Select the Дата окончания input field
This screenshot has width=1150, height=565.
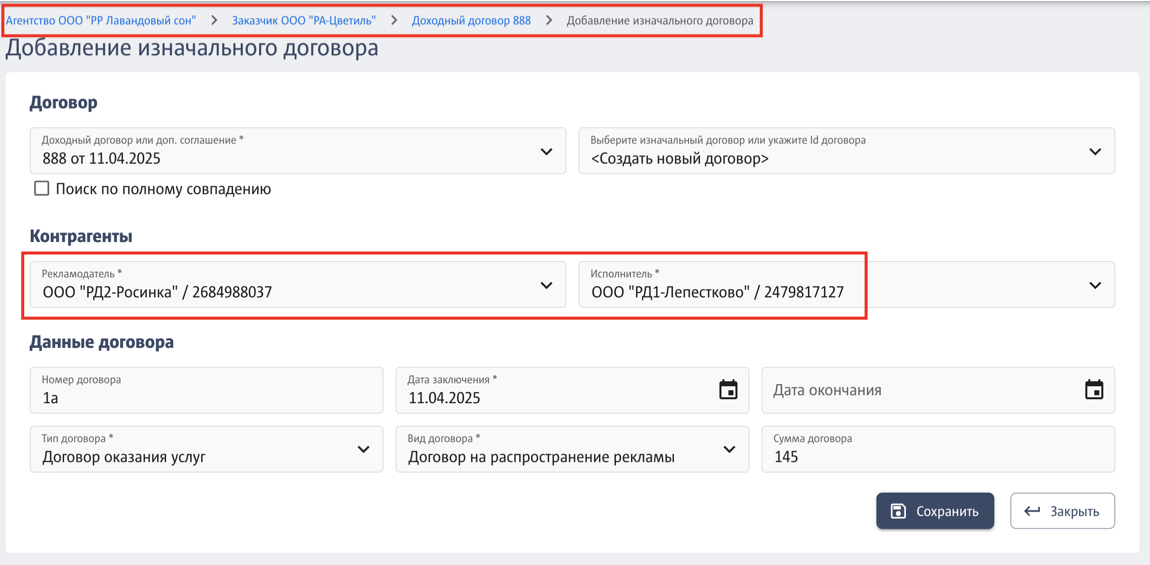coord(938,390)
